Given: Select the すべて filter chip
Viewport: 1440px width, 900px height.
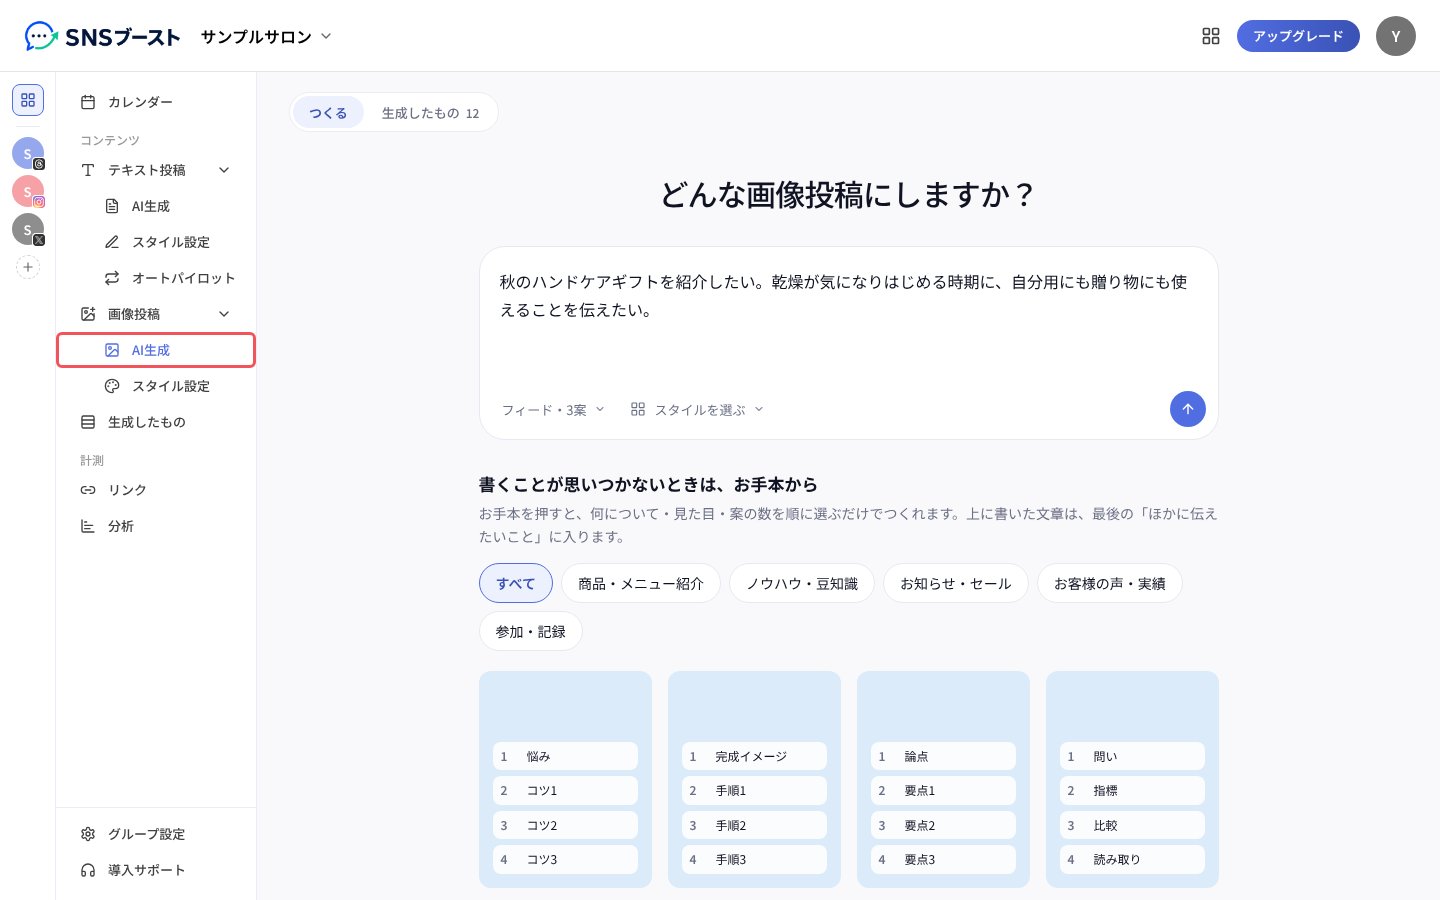Looking at the screenshot, I should (516, 583).
